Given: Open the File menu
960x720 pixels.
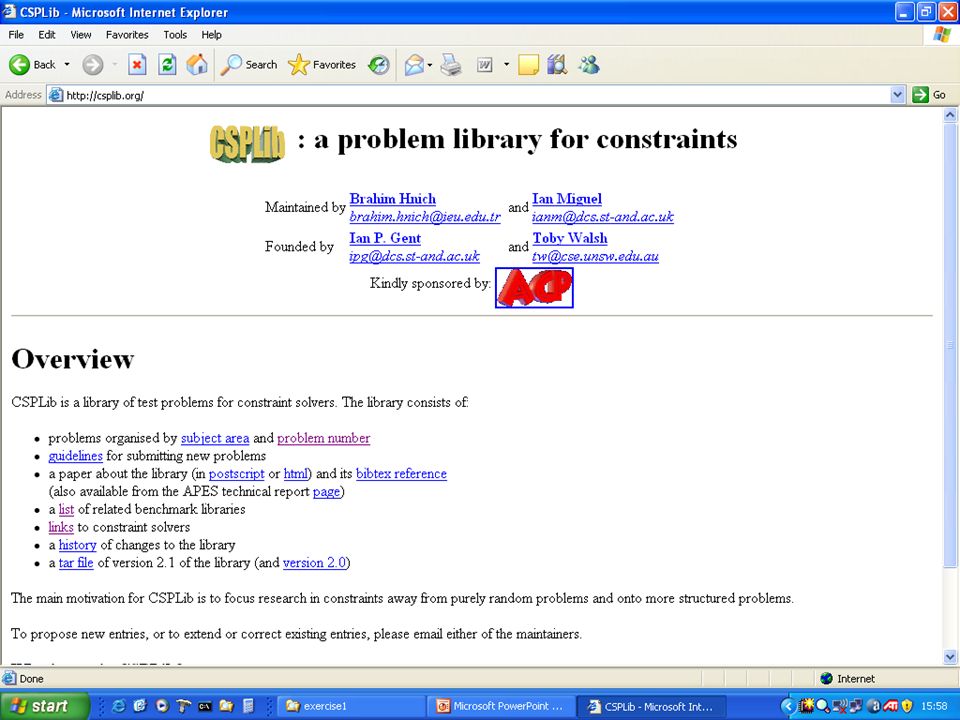Looking at the screenshot, I should click(x=16, y=35).
